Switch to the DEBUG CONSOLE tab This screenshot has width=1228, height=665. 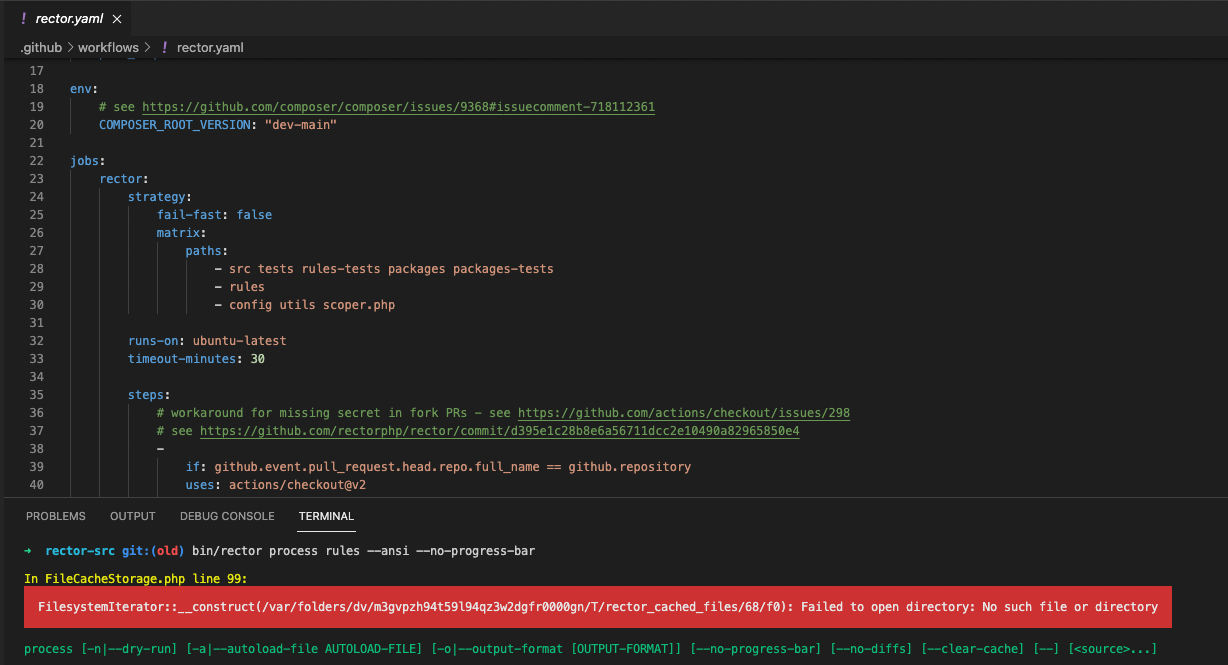tap(227, 516)
